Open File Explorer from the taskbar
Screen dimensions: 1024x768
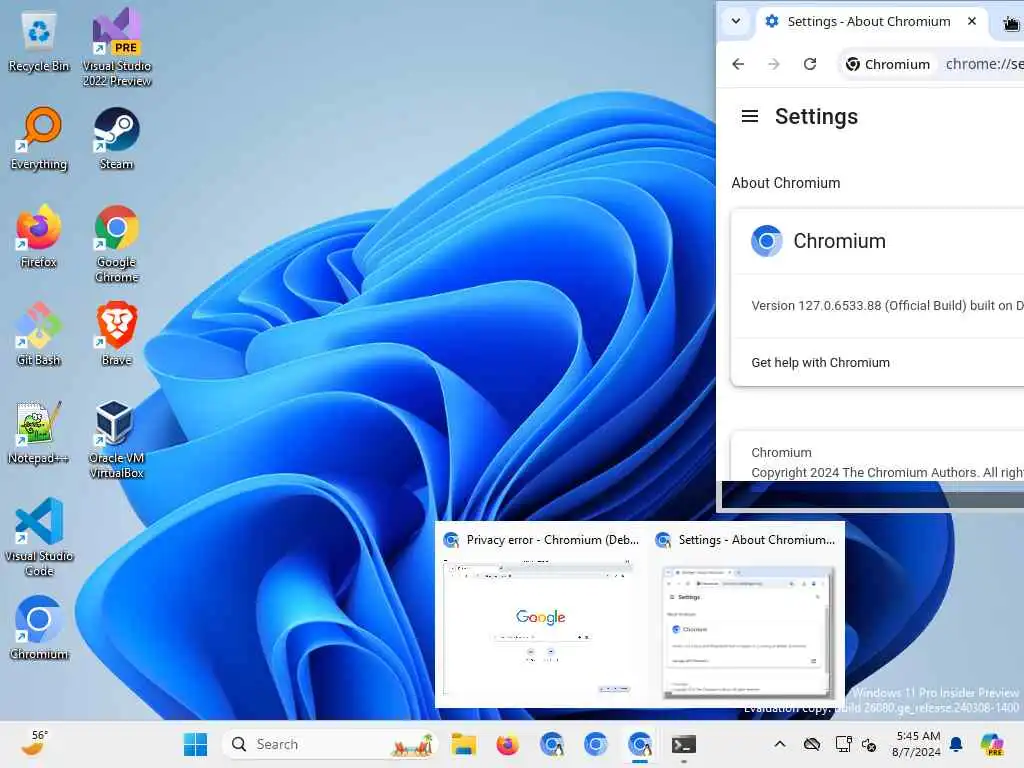(464, 744)
